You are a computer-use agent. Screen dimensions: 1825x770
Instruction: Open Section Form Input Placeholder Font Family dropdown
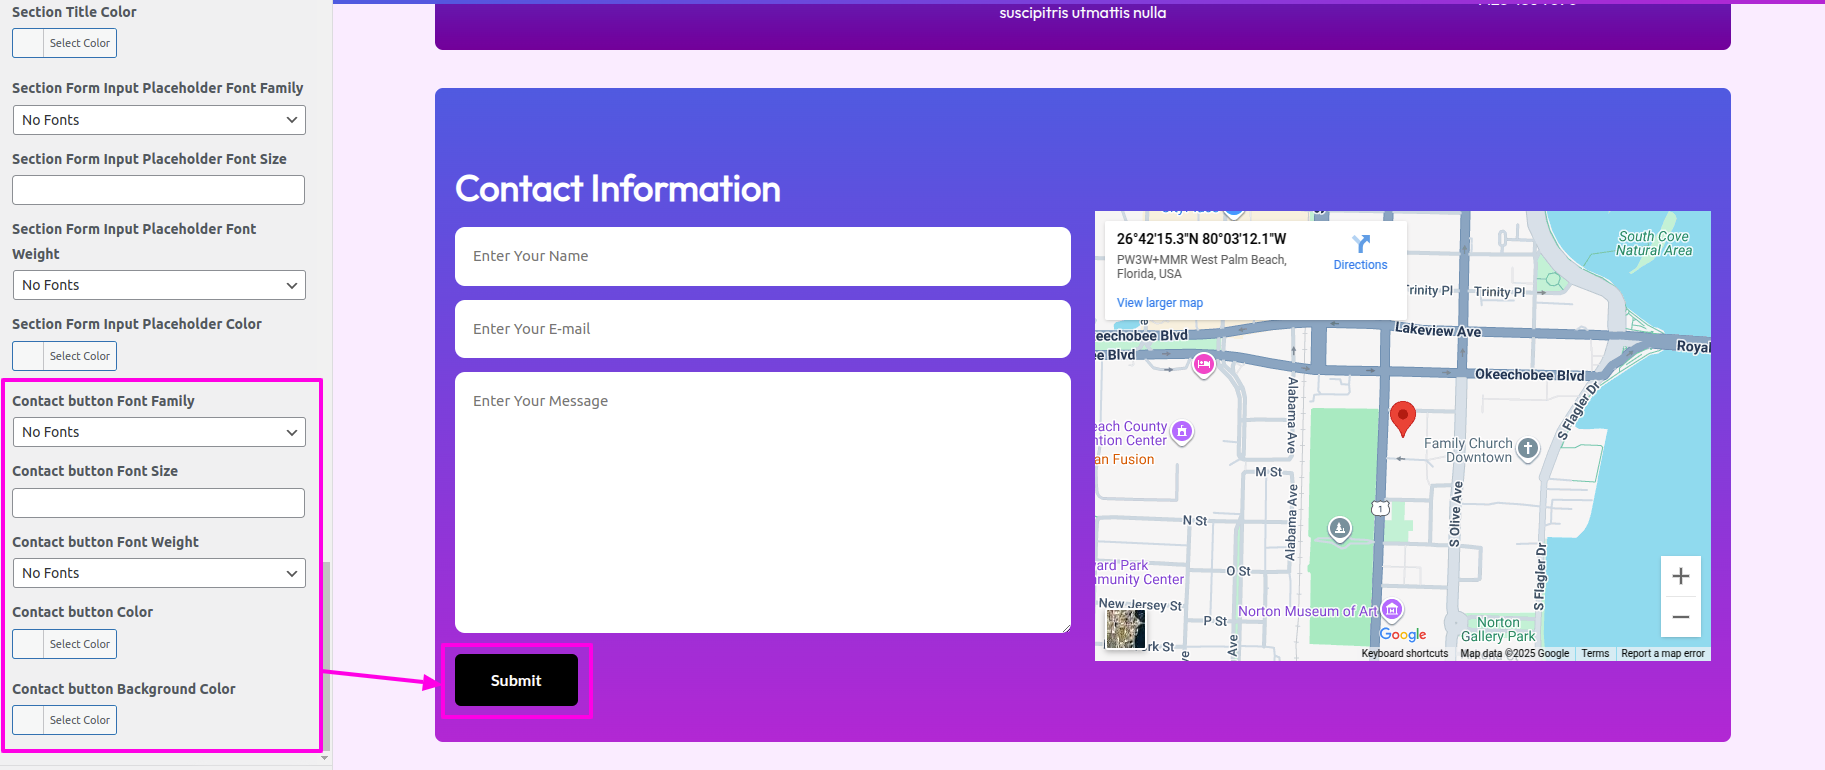click(x=159, y=120)
